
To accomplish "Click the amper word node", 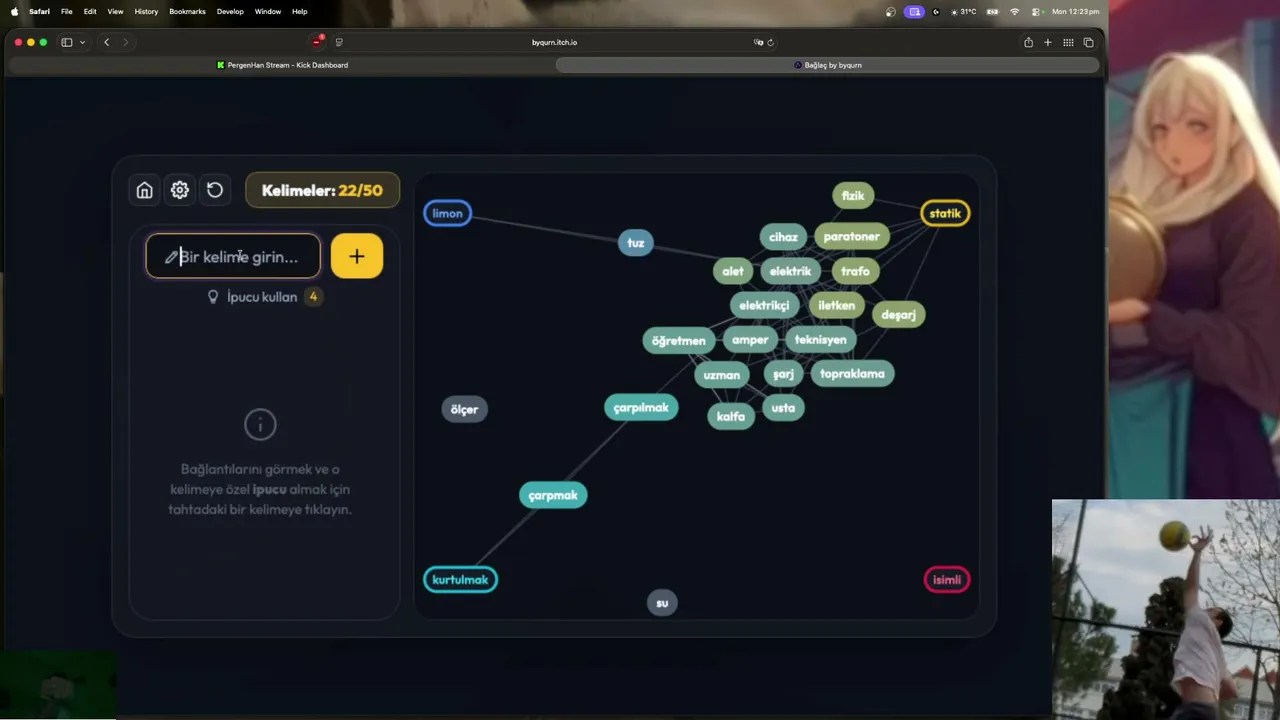I will point(750,340).
